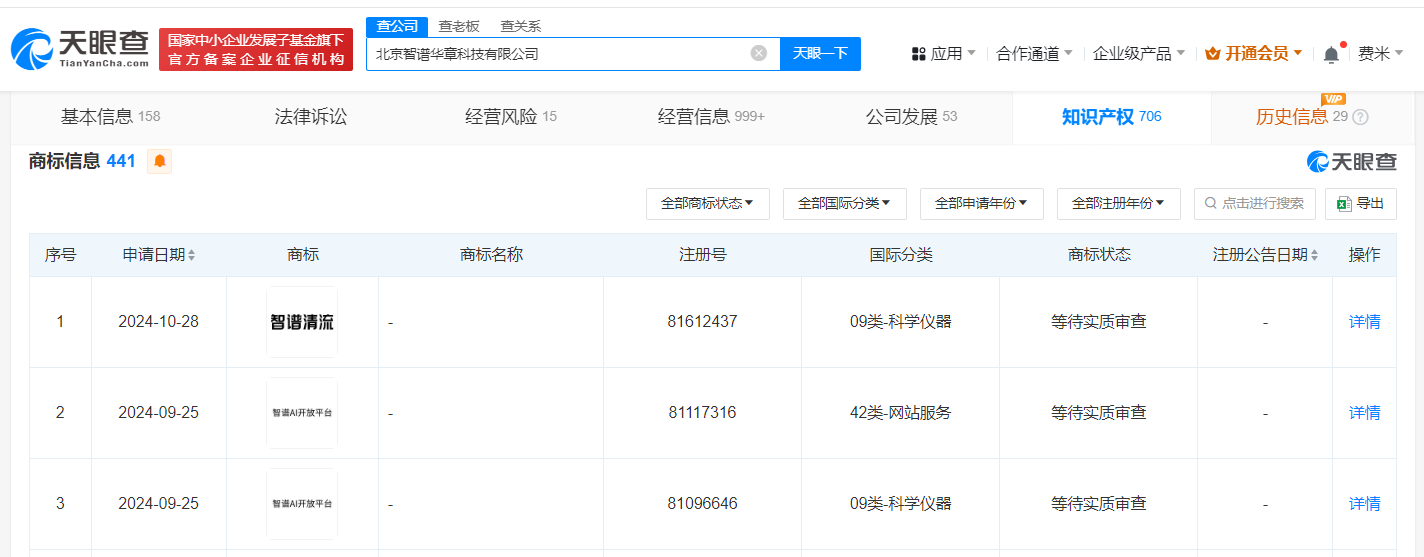
Task: Switch to the 查公司 search tab
Action: [397, 27]
